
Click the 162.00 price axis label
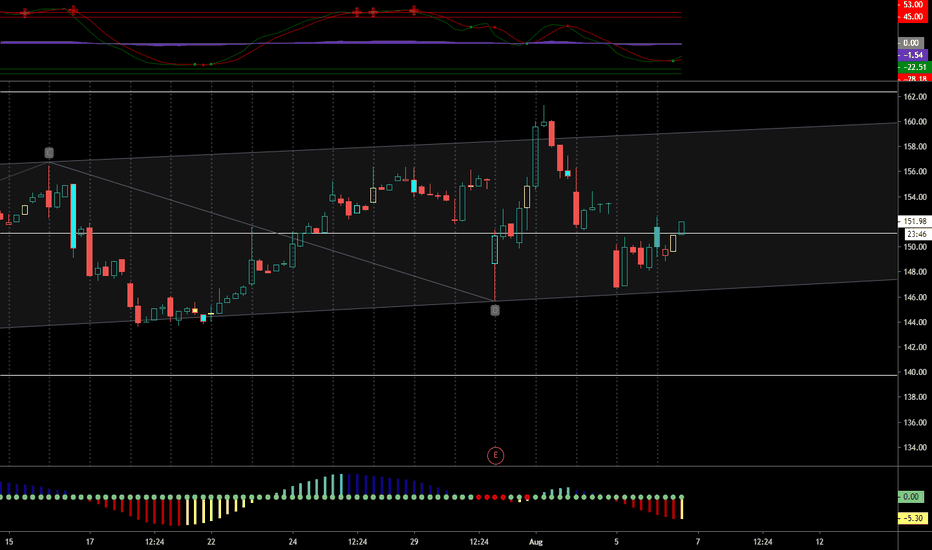915,96
